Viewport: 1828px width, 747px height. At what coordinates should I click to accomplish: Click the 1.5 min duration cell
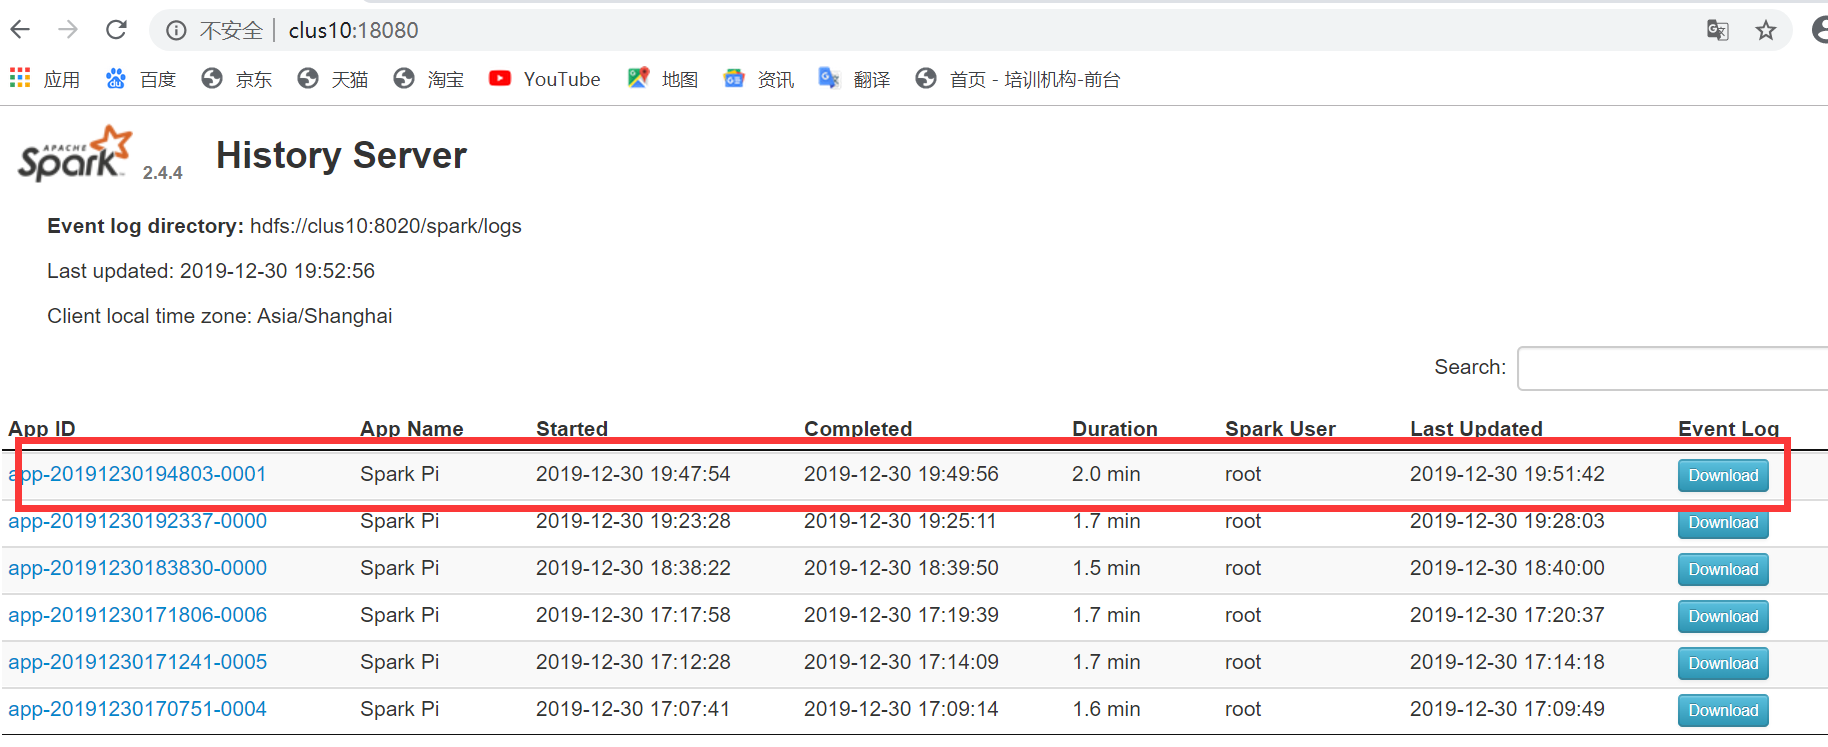(x=1106, y=568)
